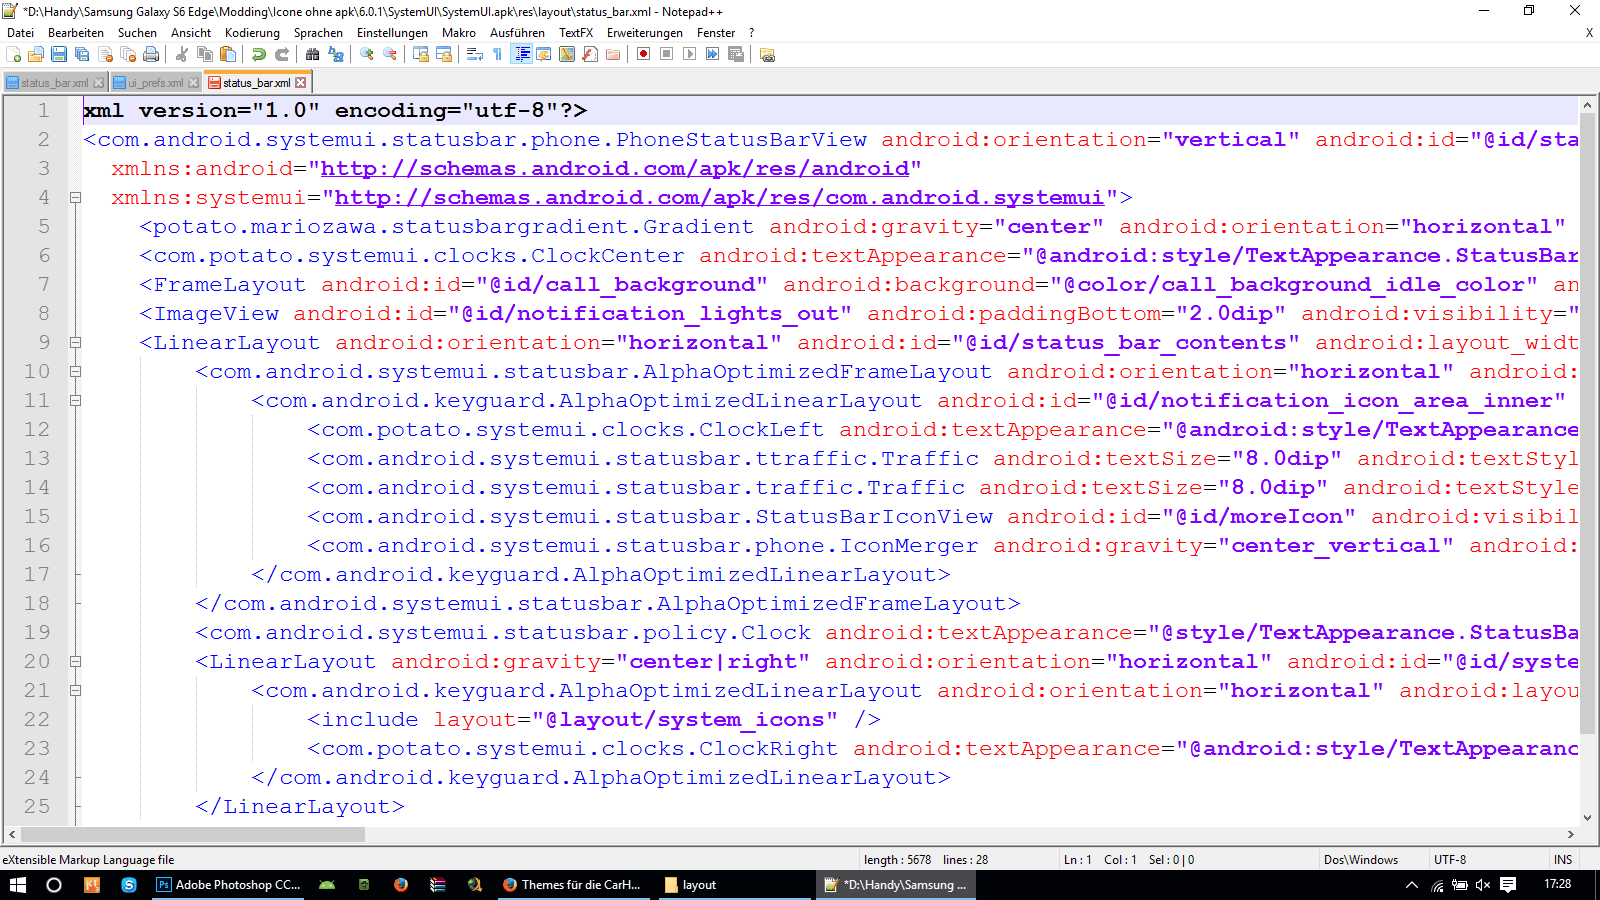Click the Print toolbar icon
This screenshot has height=900, width=1600.
point(151,54)
